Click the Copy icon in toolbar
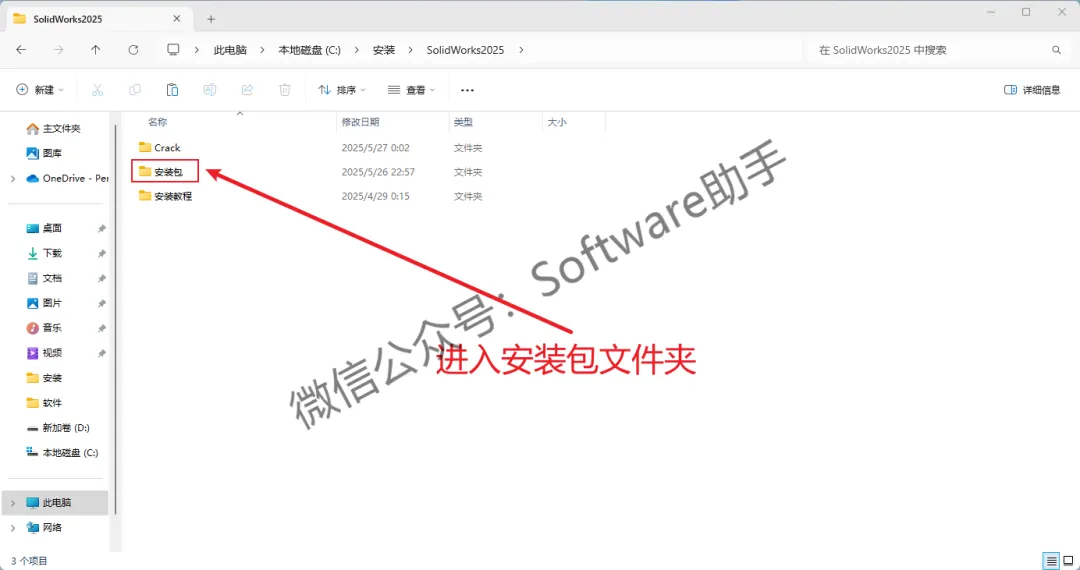The height and width of the screenshot is (570, 1080). click(x=135, y=89)
